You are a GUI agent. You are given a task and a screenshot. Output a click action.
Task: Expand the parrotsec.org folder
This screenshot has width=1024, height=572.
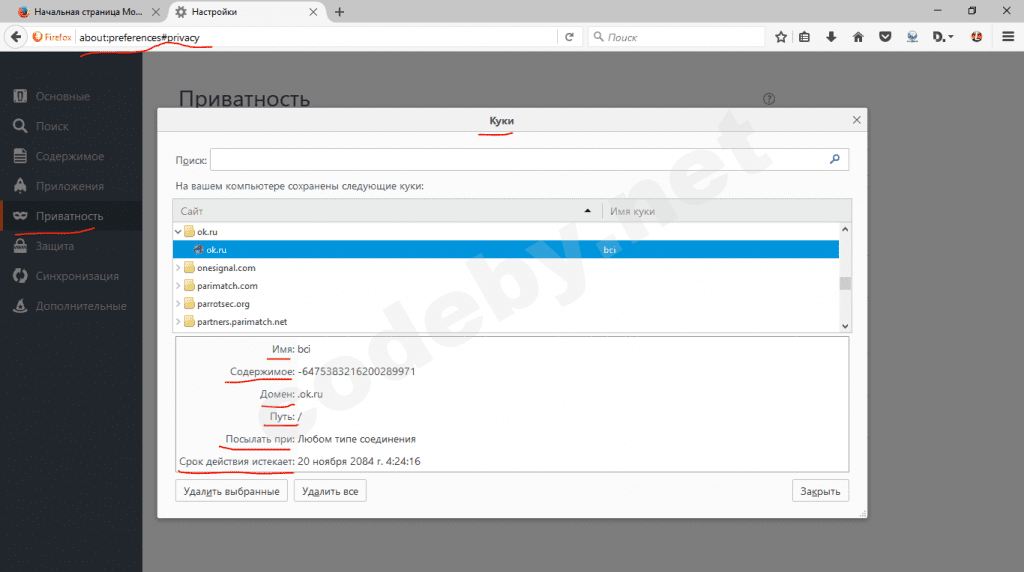pyautogui.click(x=178, y=304)
